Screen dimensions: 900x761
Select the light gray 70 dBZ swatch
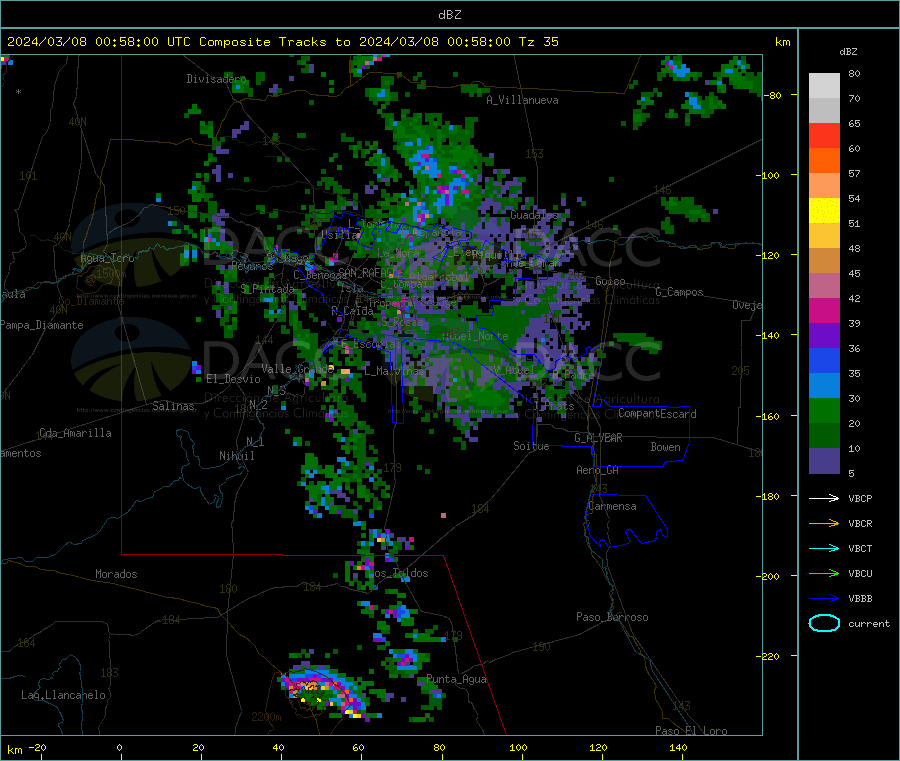pyautogui.click(x=824, y=86)
